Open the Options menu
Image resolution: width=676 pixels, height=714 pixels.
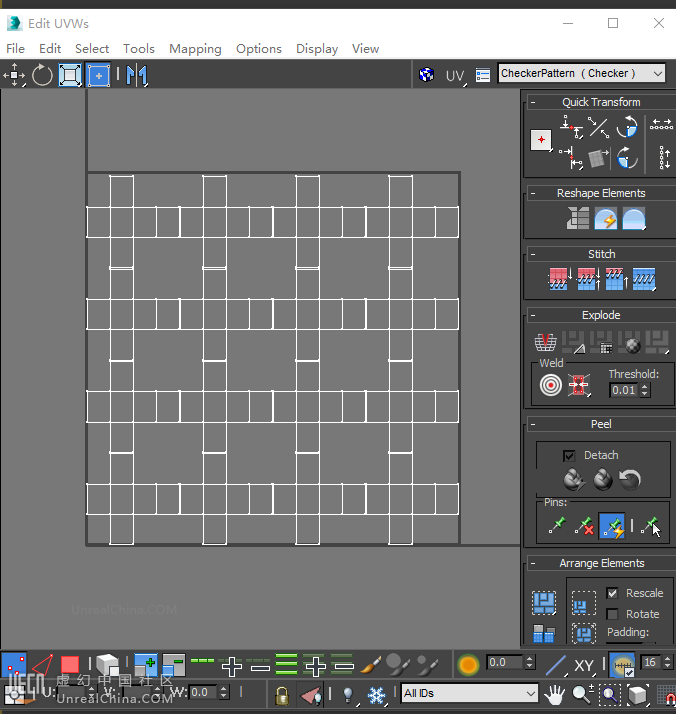[x=259, y=49]
